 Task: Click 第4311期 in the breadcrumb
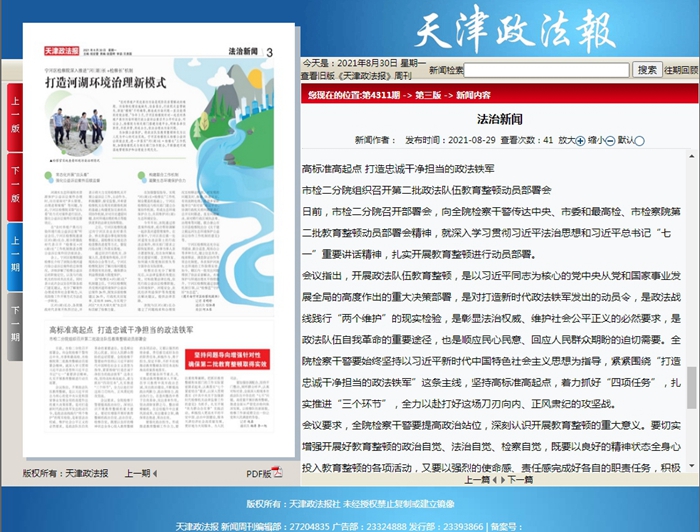pos(381,95)
